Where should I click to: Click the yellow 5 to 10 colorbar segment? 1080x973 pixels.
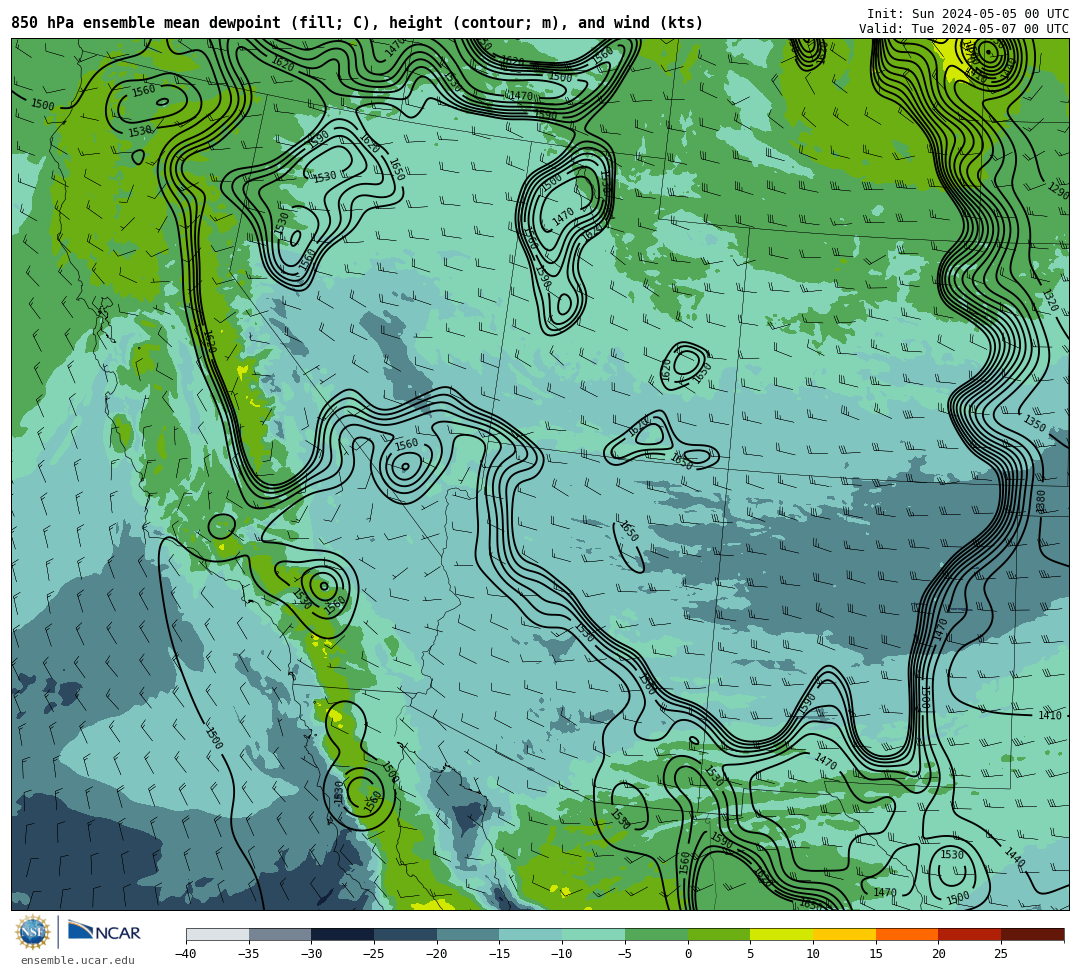coord(782,934)
